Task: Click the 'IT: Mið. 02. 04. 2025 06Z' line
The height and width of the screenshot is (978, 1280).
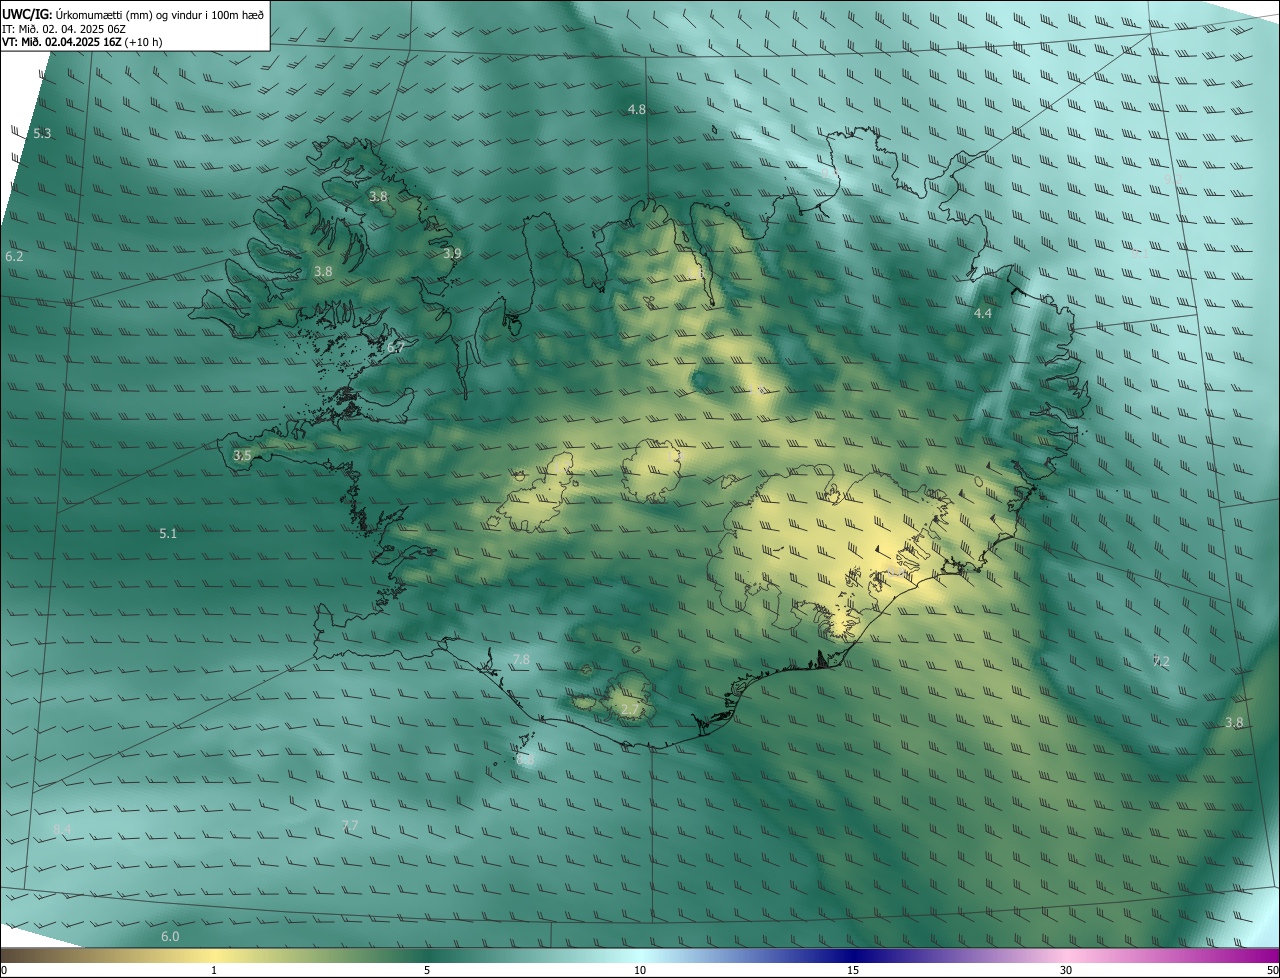Action: [66, 29]
